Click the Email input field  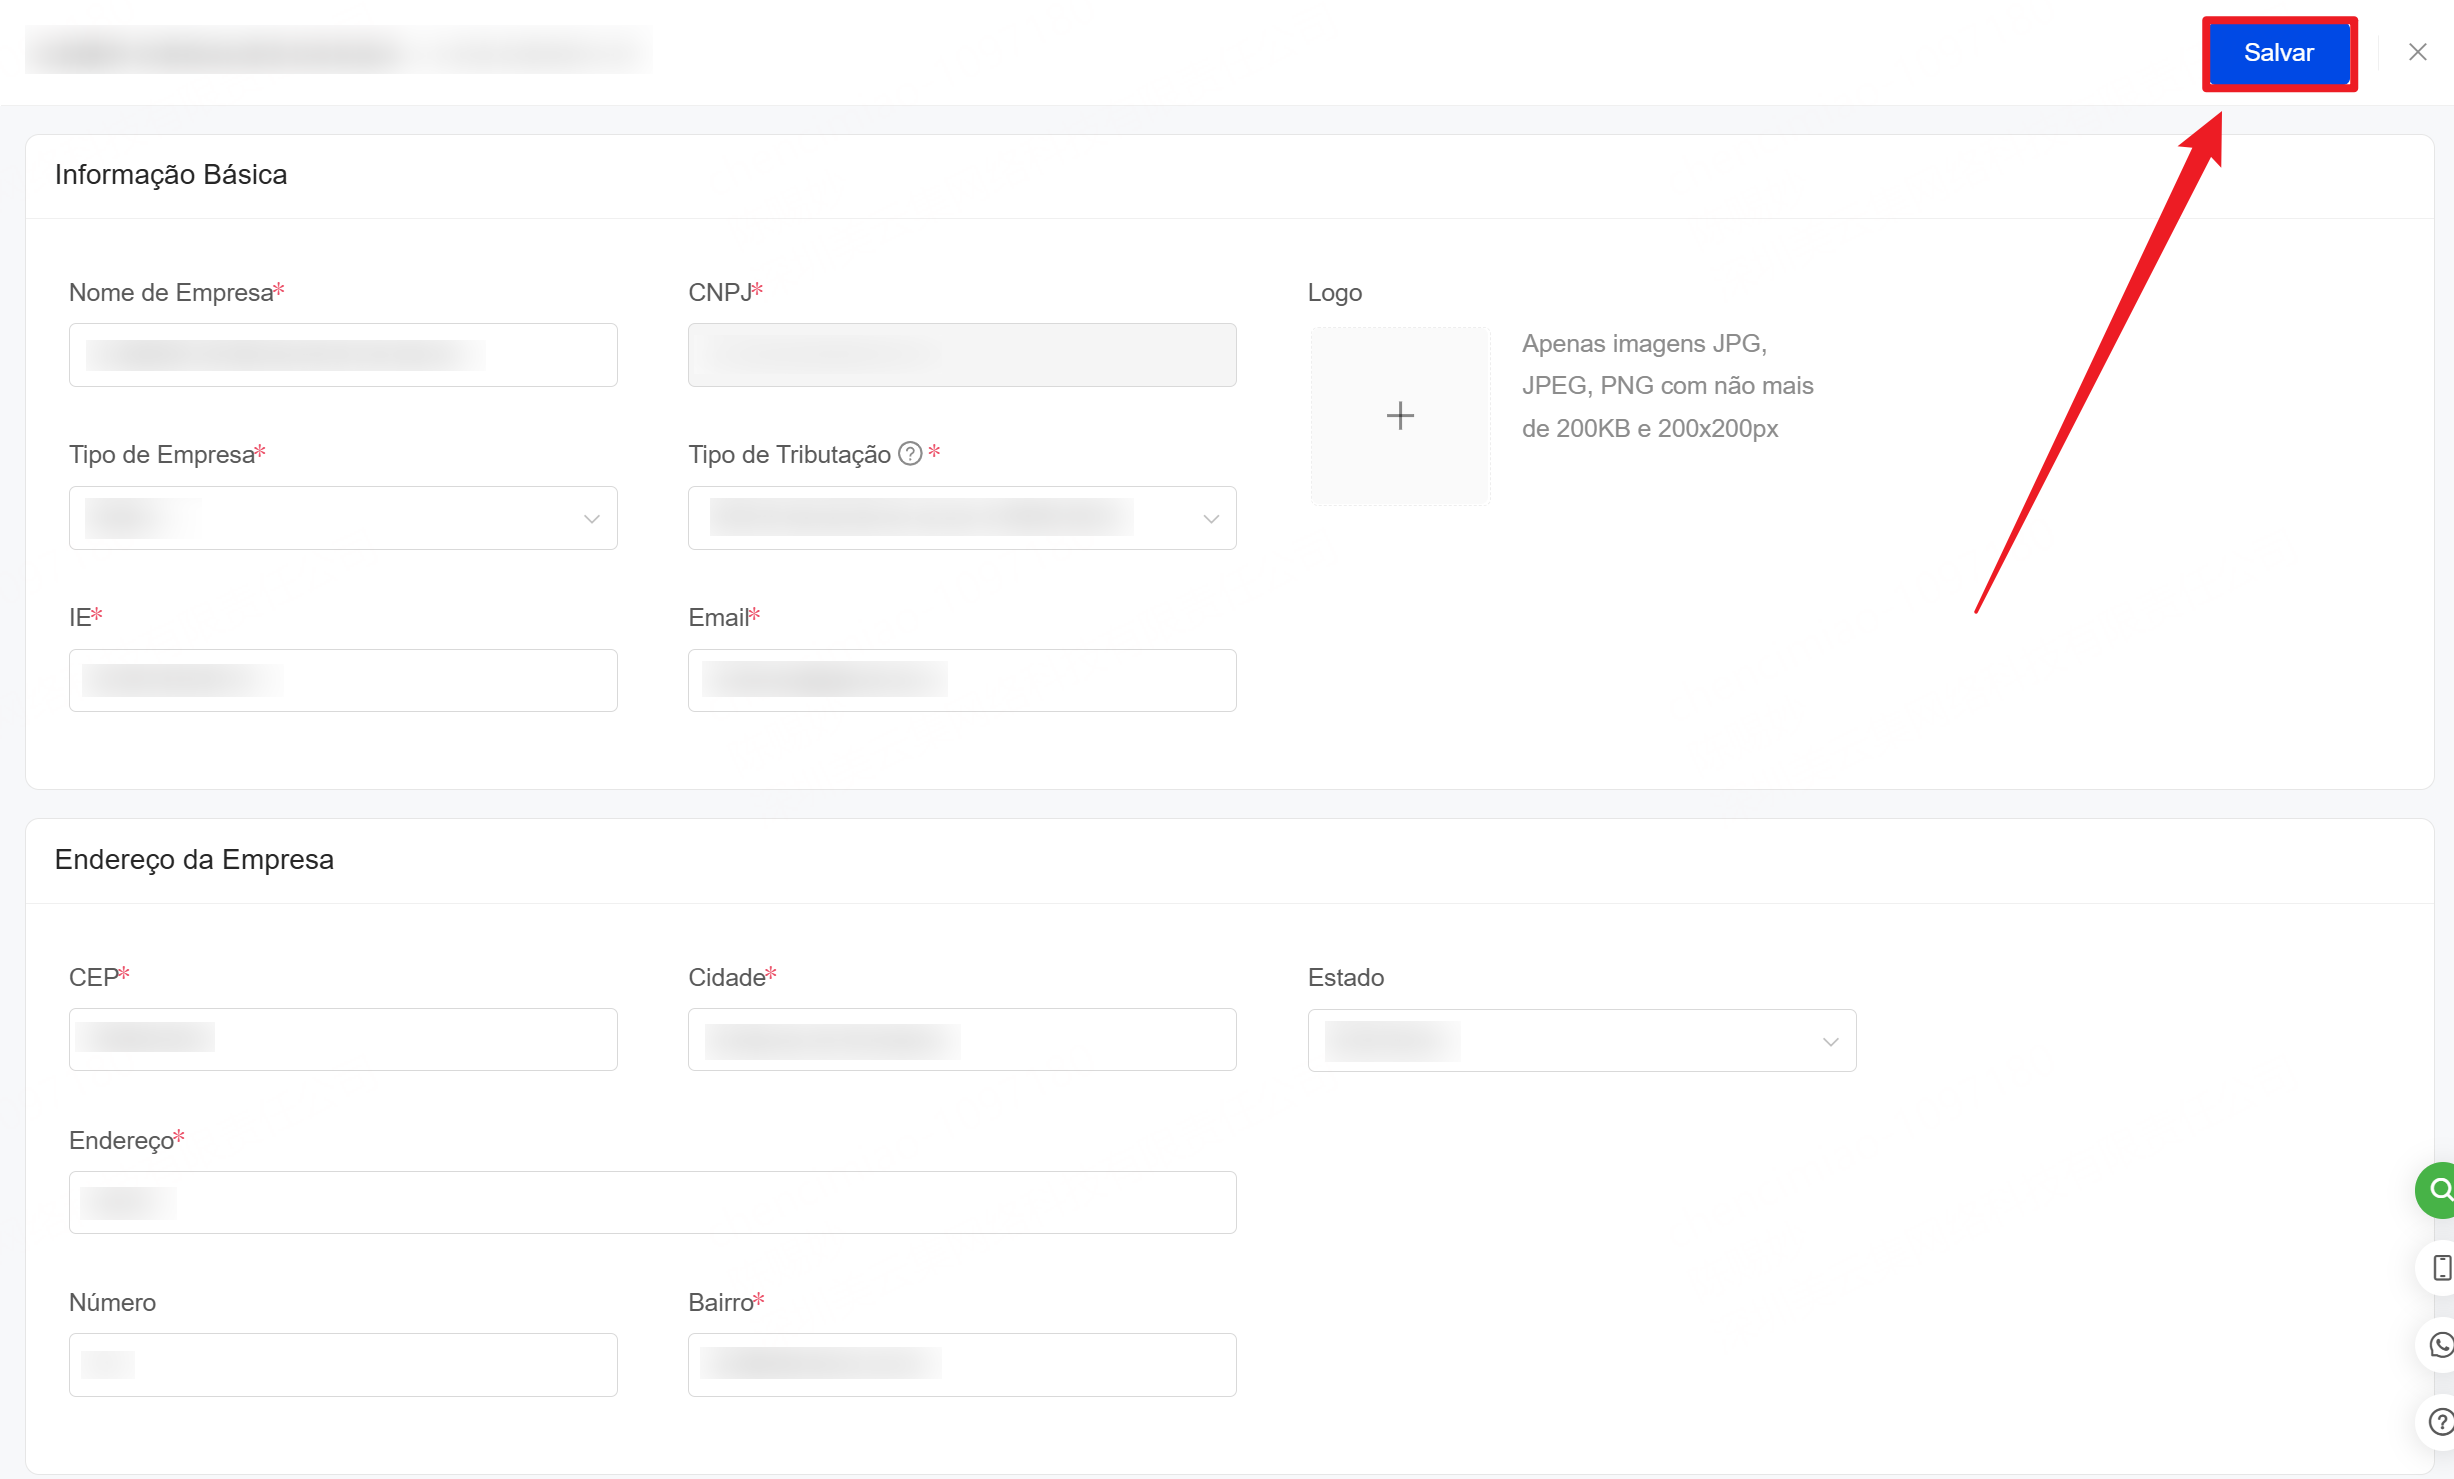point(962,681)
